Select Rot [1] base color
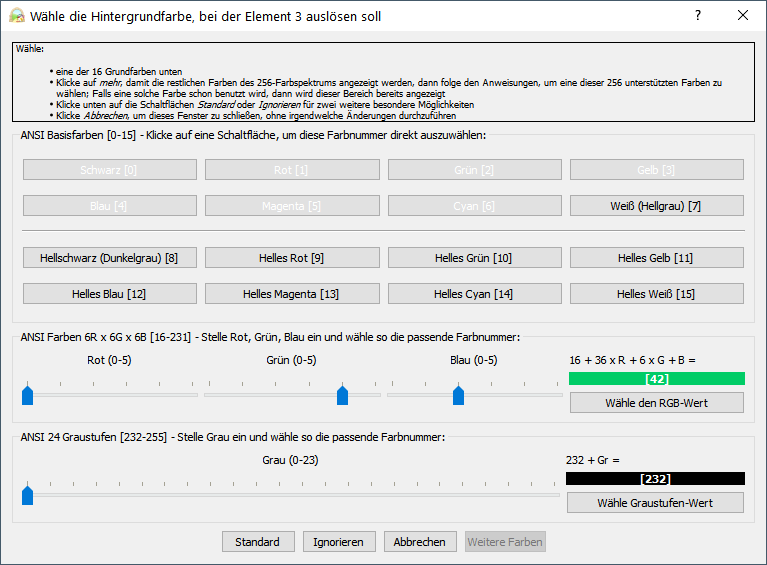Viewport: 767px width, 565px height. coord(292,170)
